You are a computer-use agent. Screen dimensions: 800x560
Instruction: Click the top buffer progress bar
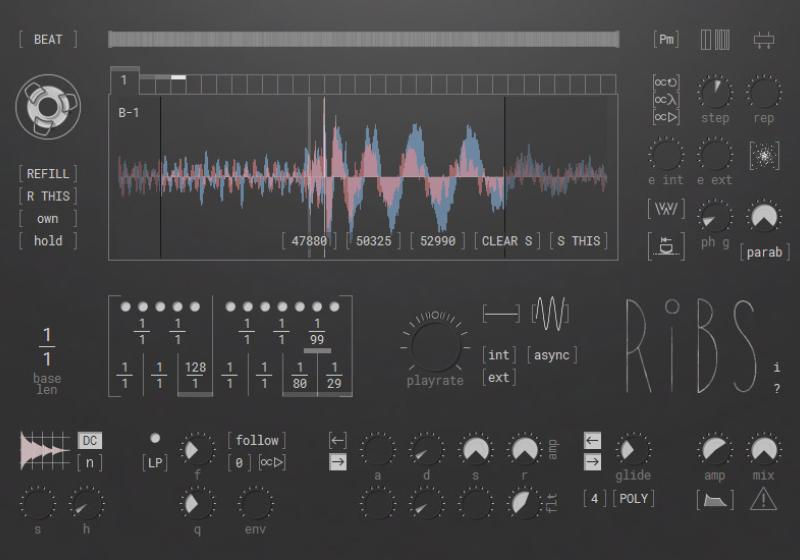pos(364,39)
